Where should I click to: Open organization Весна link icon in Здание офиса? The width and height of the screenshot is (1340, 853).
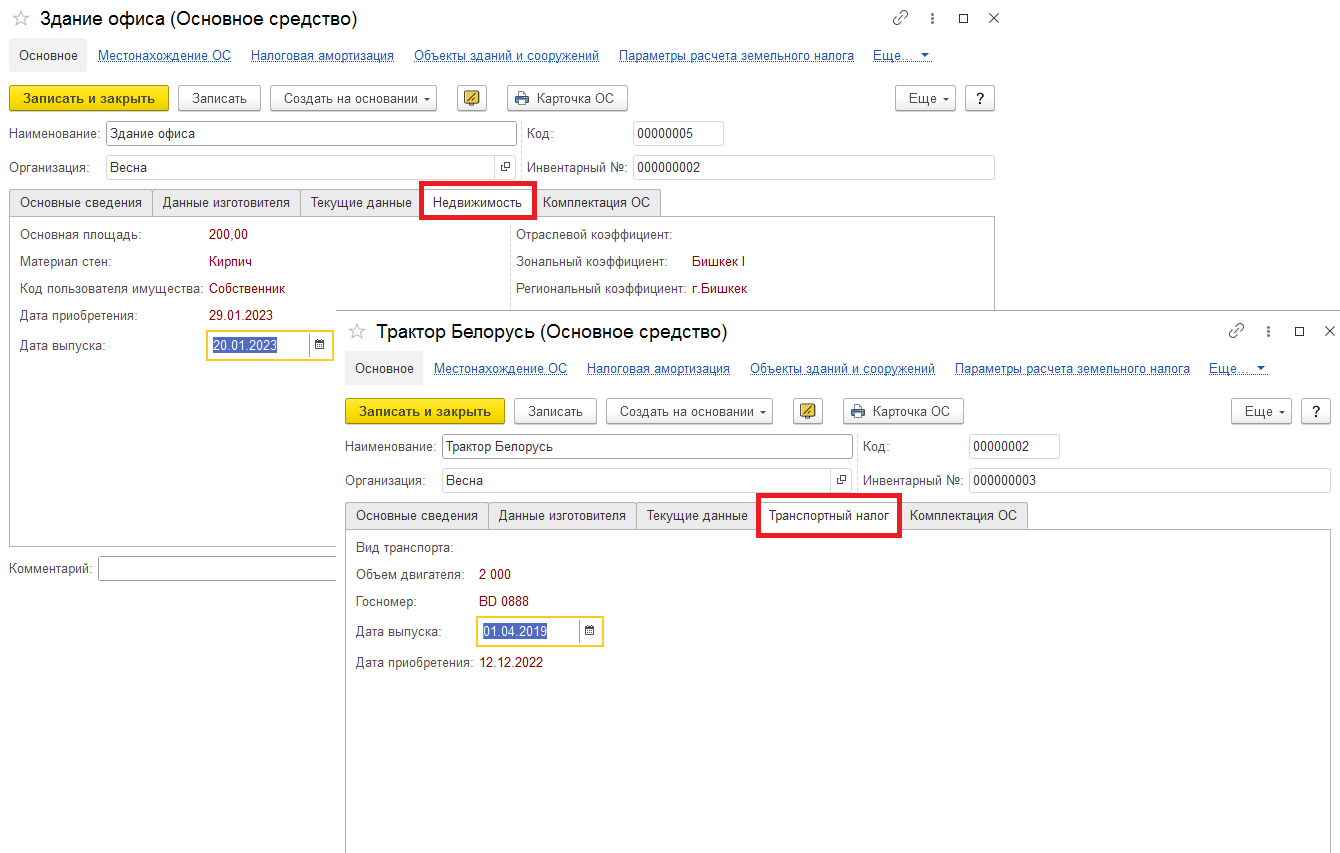click(x=505, y=168)
